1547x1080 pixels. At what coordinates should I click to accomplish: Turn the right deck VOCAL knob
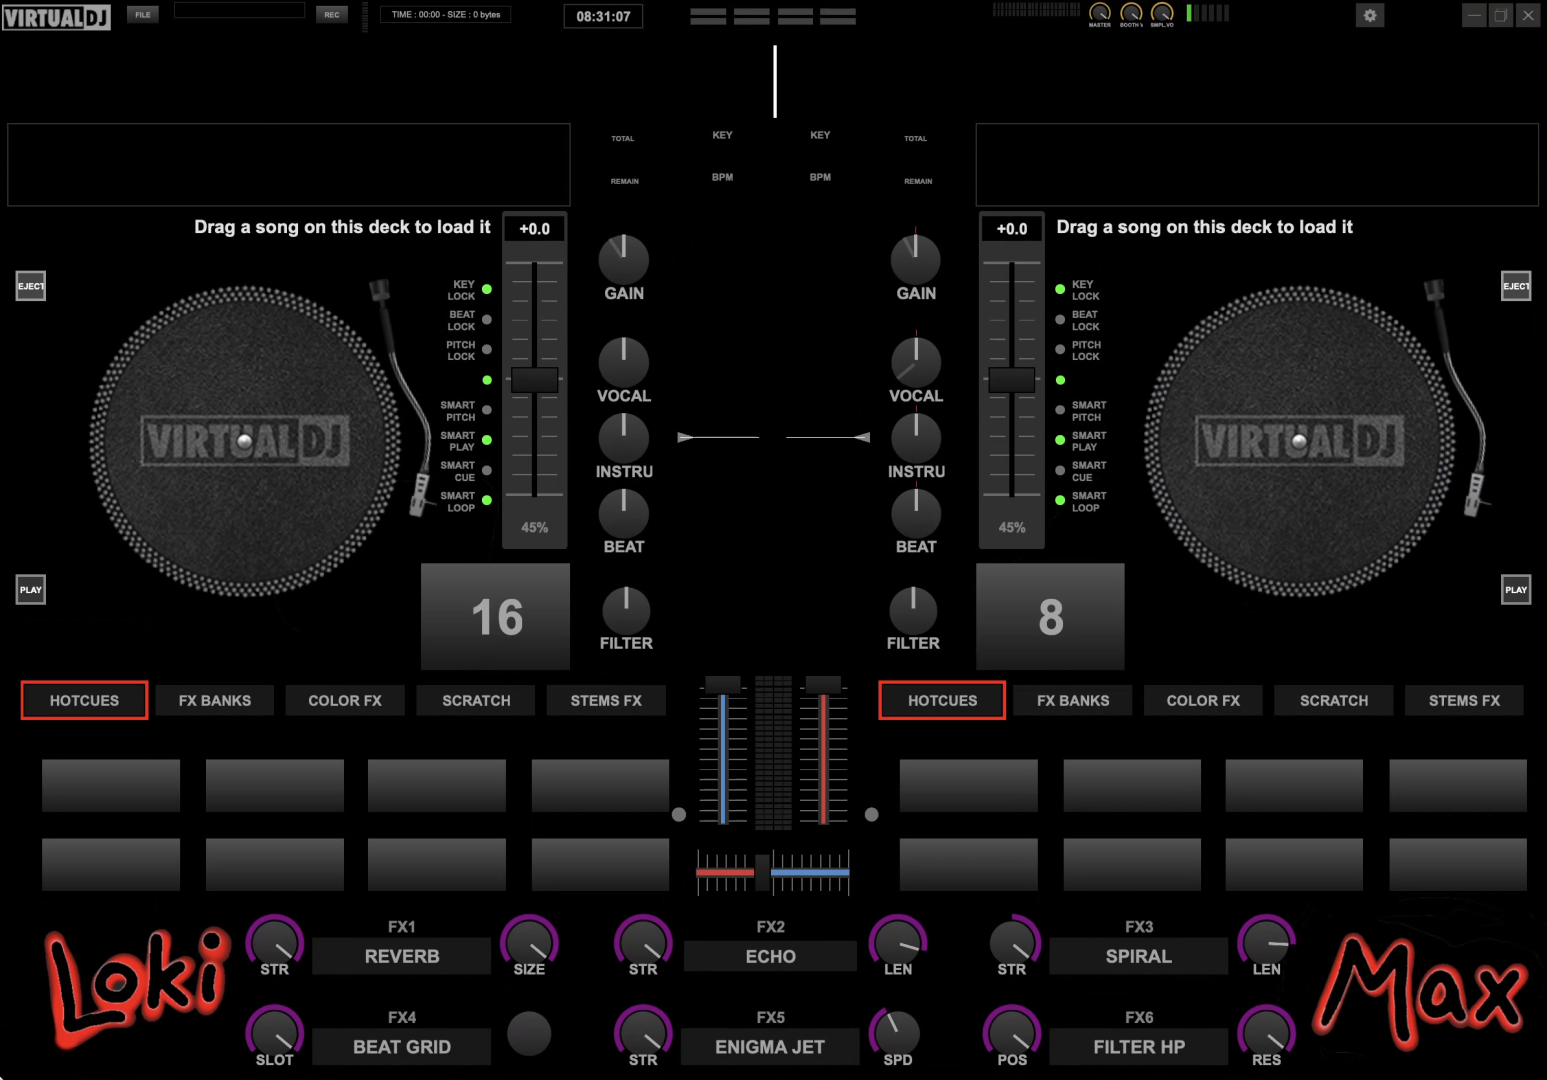tap(916, 362)
